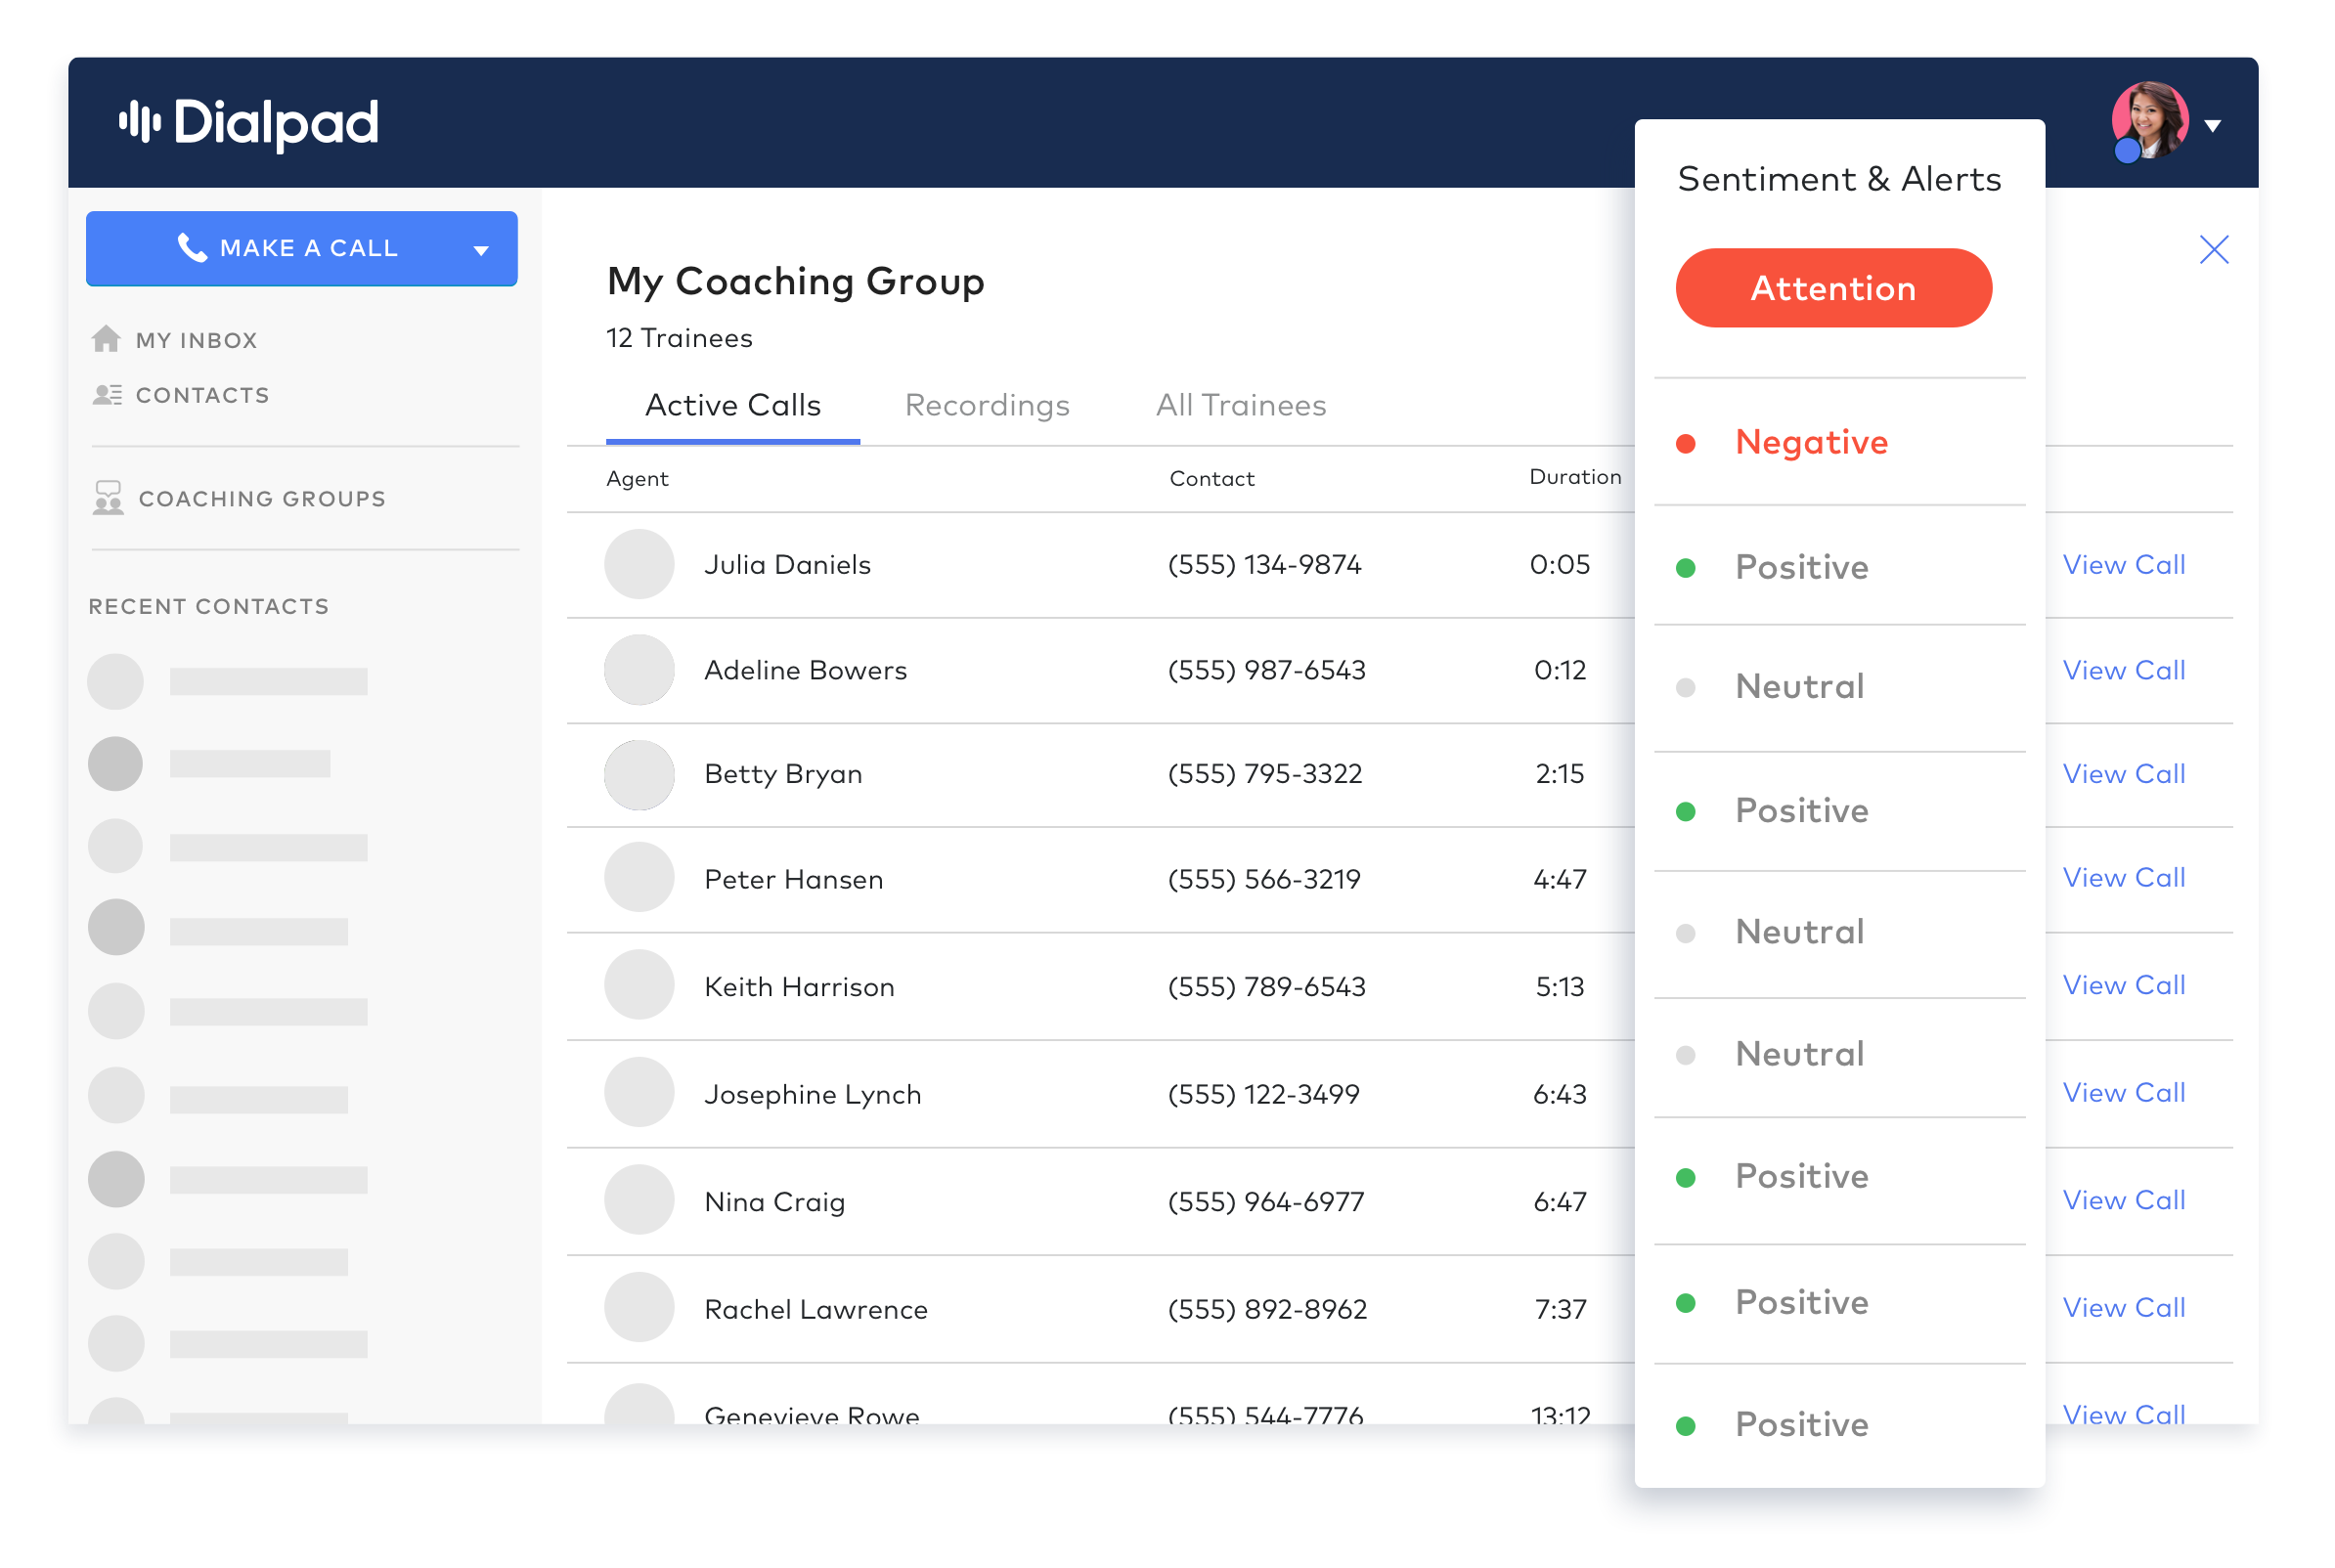Click Adeline Bowers' avatar

[639, 670]
